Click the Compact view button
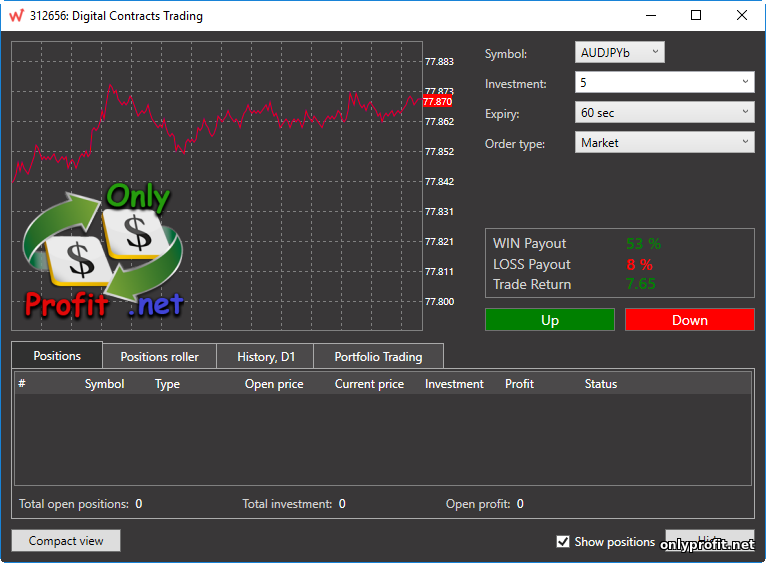Viewport: 766px width, 563px height. pos(66,541)
